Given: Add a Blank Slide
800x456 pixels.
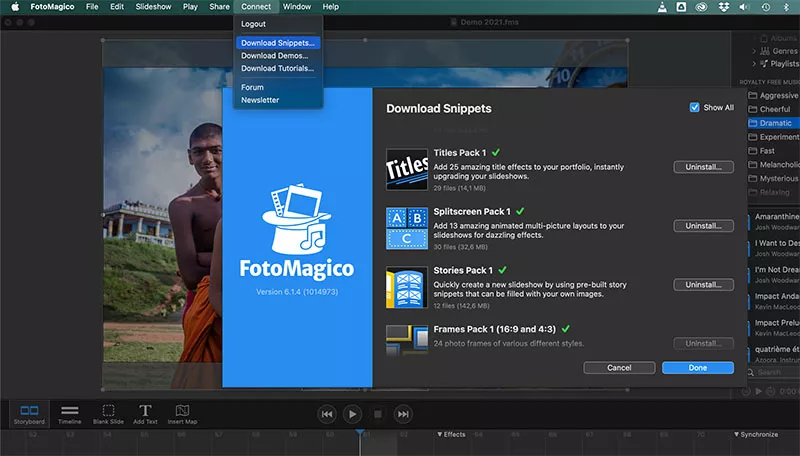Looking at the screenshot, I should tap(108, 414).
